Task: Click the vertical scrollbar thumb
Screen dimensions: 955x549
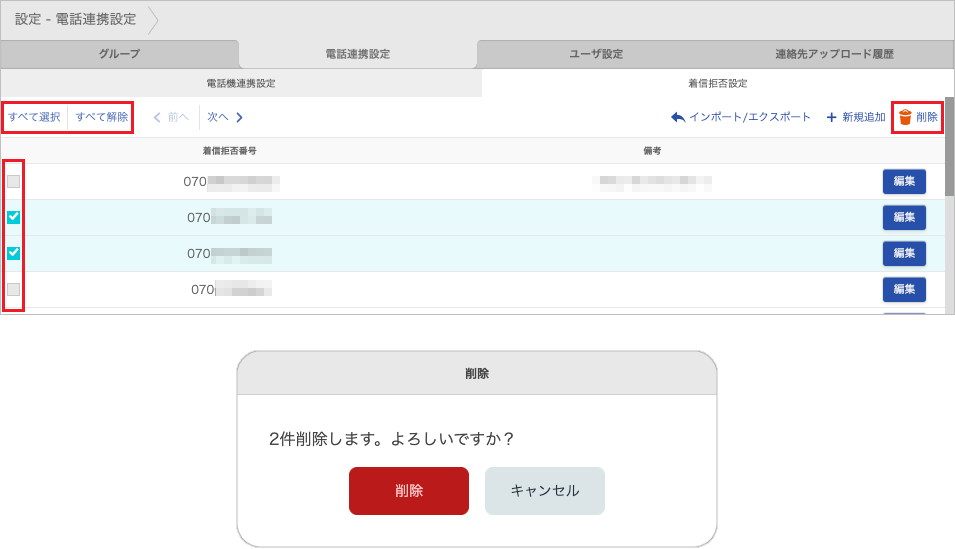Action: pos(950,146)
